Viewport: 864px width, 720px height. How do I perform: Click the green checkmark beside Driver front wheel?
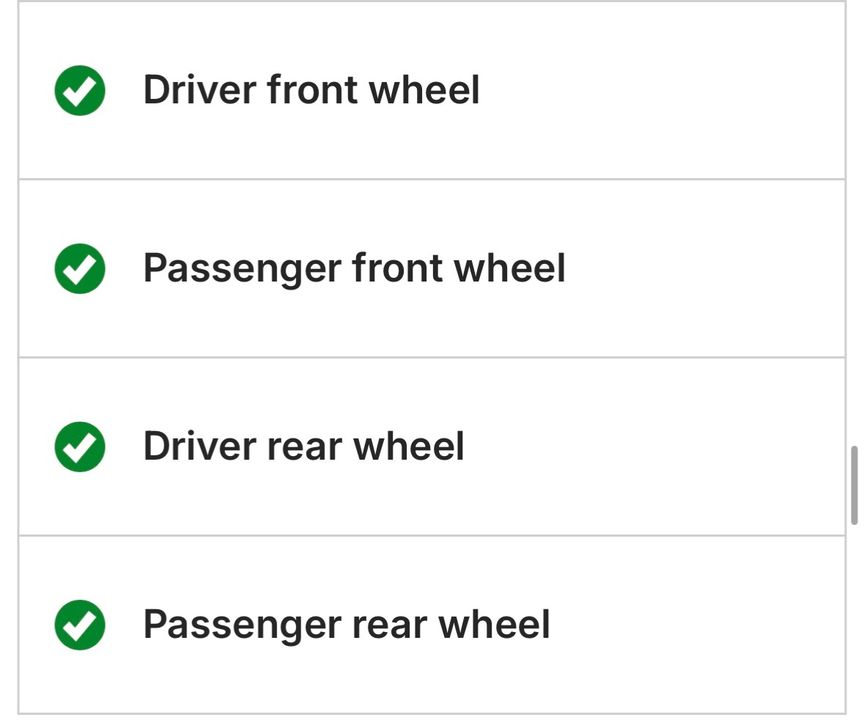[80, 90]
